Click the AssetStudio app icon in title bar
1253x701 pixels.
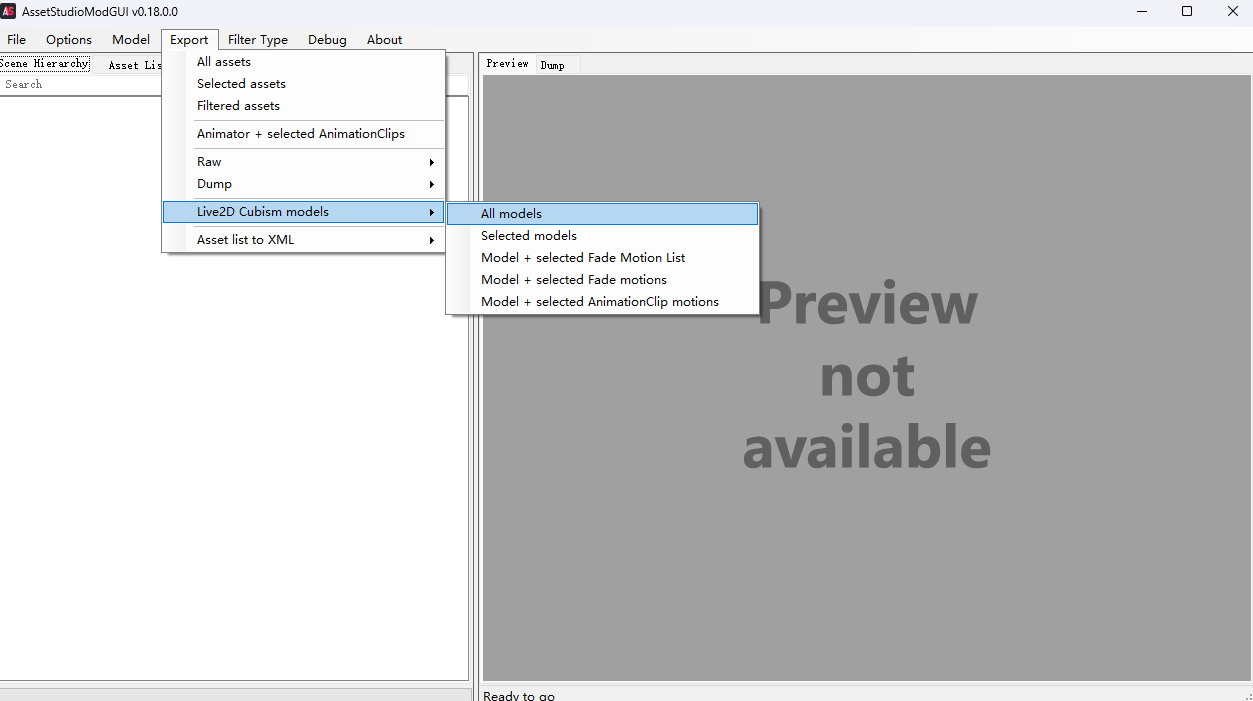click(x=9, y=11)
